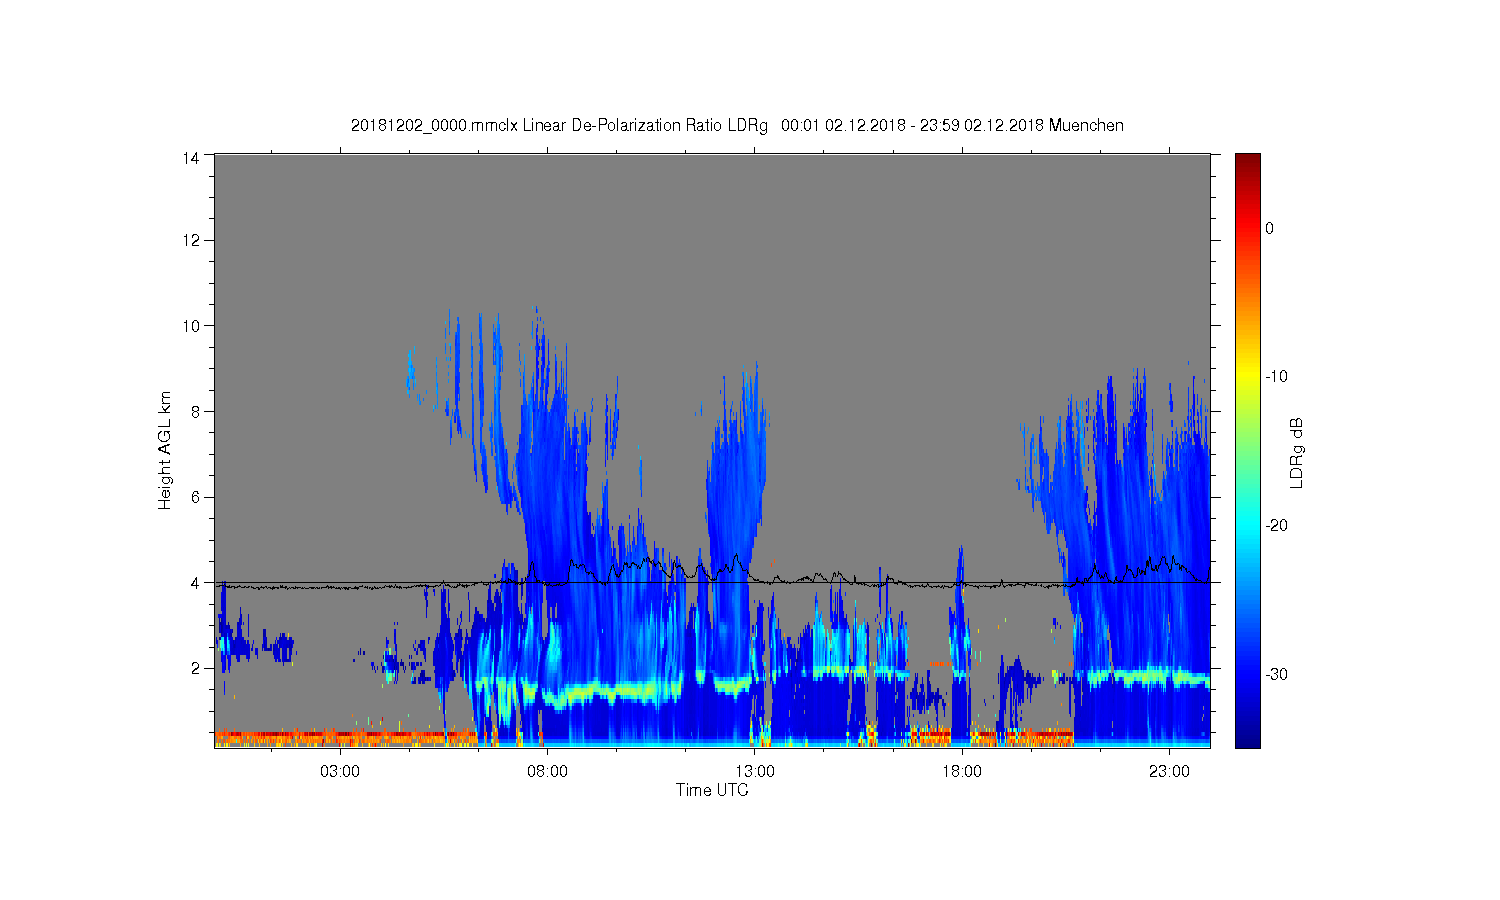Image resolution: width=1500 pixels, height=900 pixels.
Task: Click the height tick label '12'
Action: 192,240
